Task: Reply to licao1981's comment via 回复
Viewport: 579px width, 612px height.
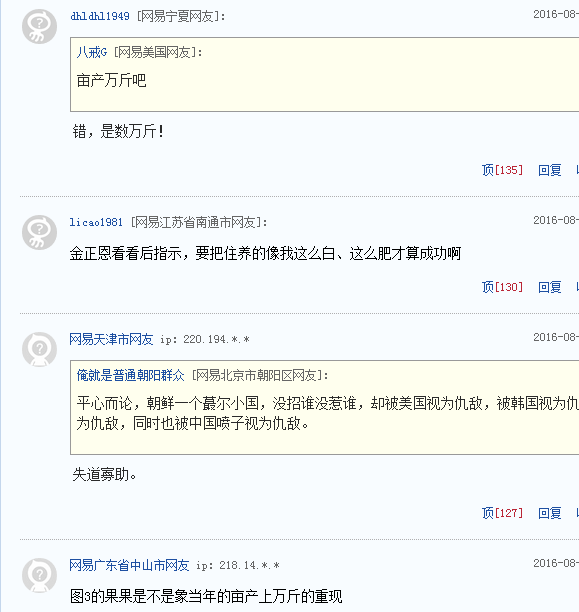Action: [550, 287]
